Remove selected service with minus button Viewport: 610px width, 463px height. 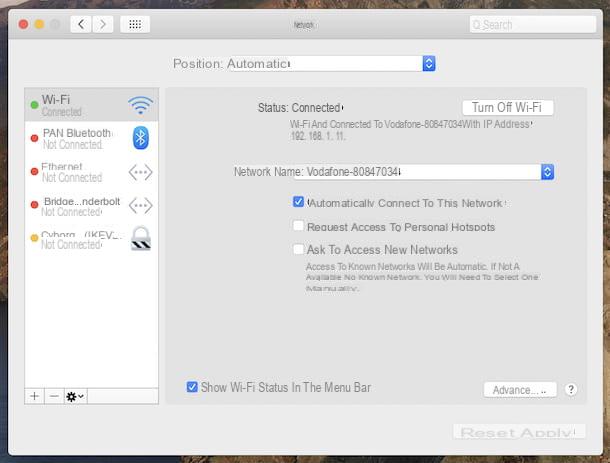(x=54, y=396)
